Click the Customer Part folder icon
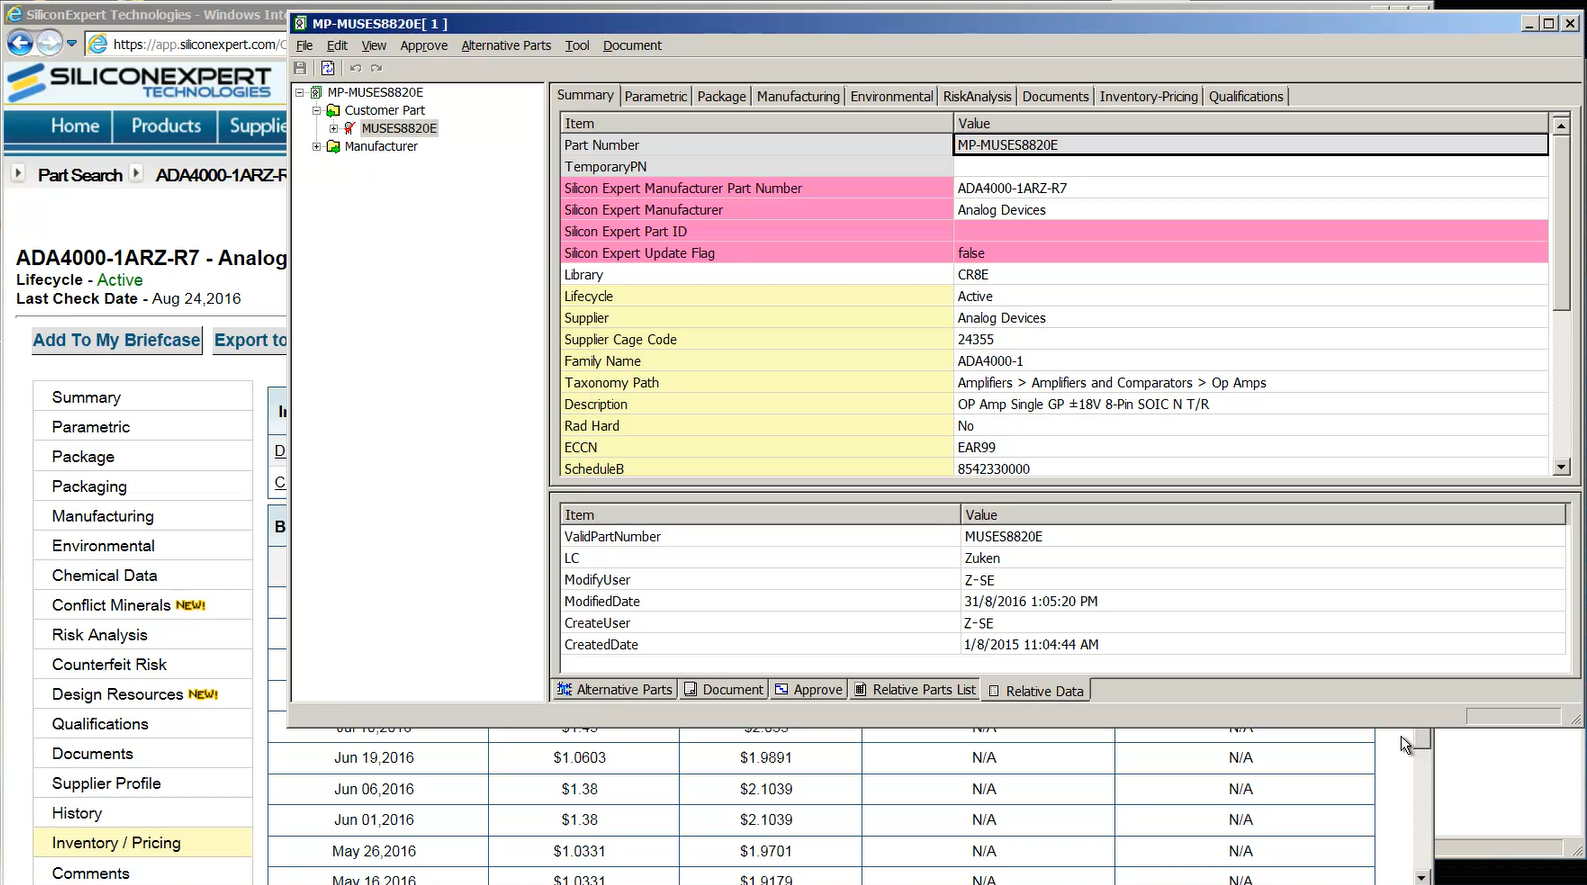The image size is (1587, 885). click(334, 110)
